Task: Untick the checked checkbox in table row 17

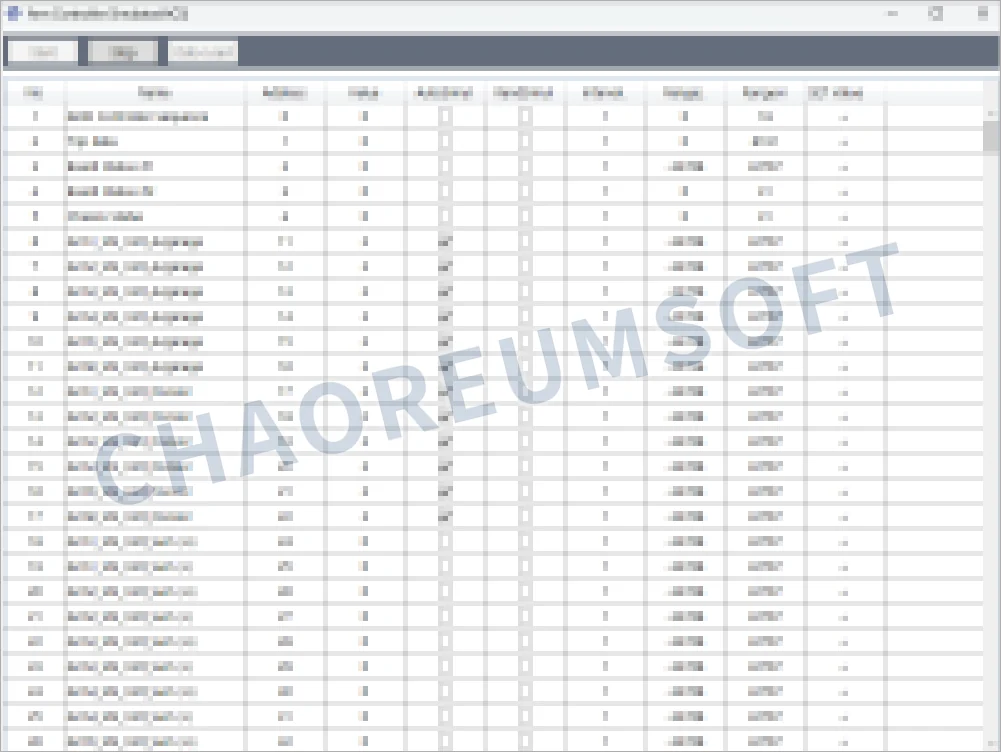Action: (446, 516)
